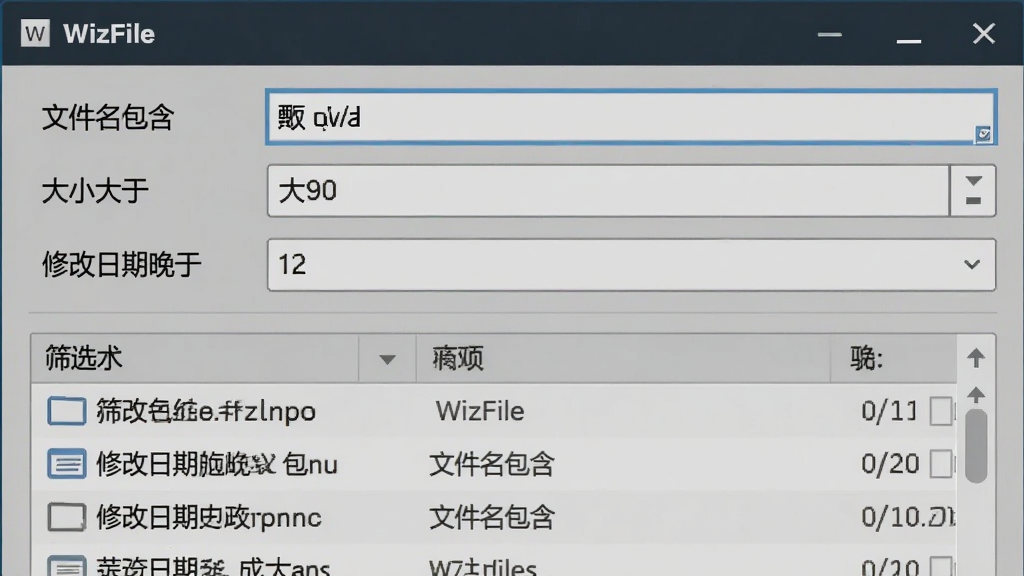Screen dimensions: 1024x576
Task: Sort by the 筛选术 column header
Action: pos(195,359)
